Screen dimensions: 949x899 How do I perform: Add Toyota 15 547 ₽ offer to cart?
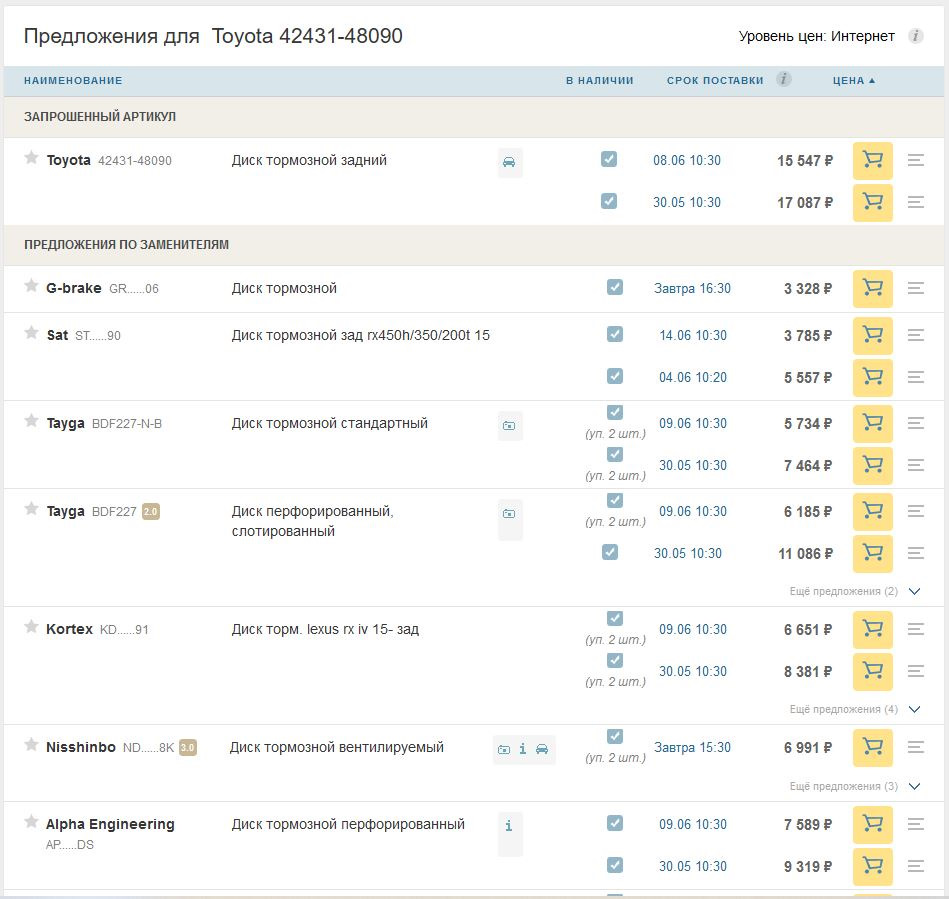point(872,161)
